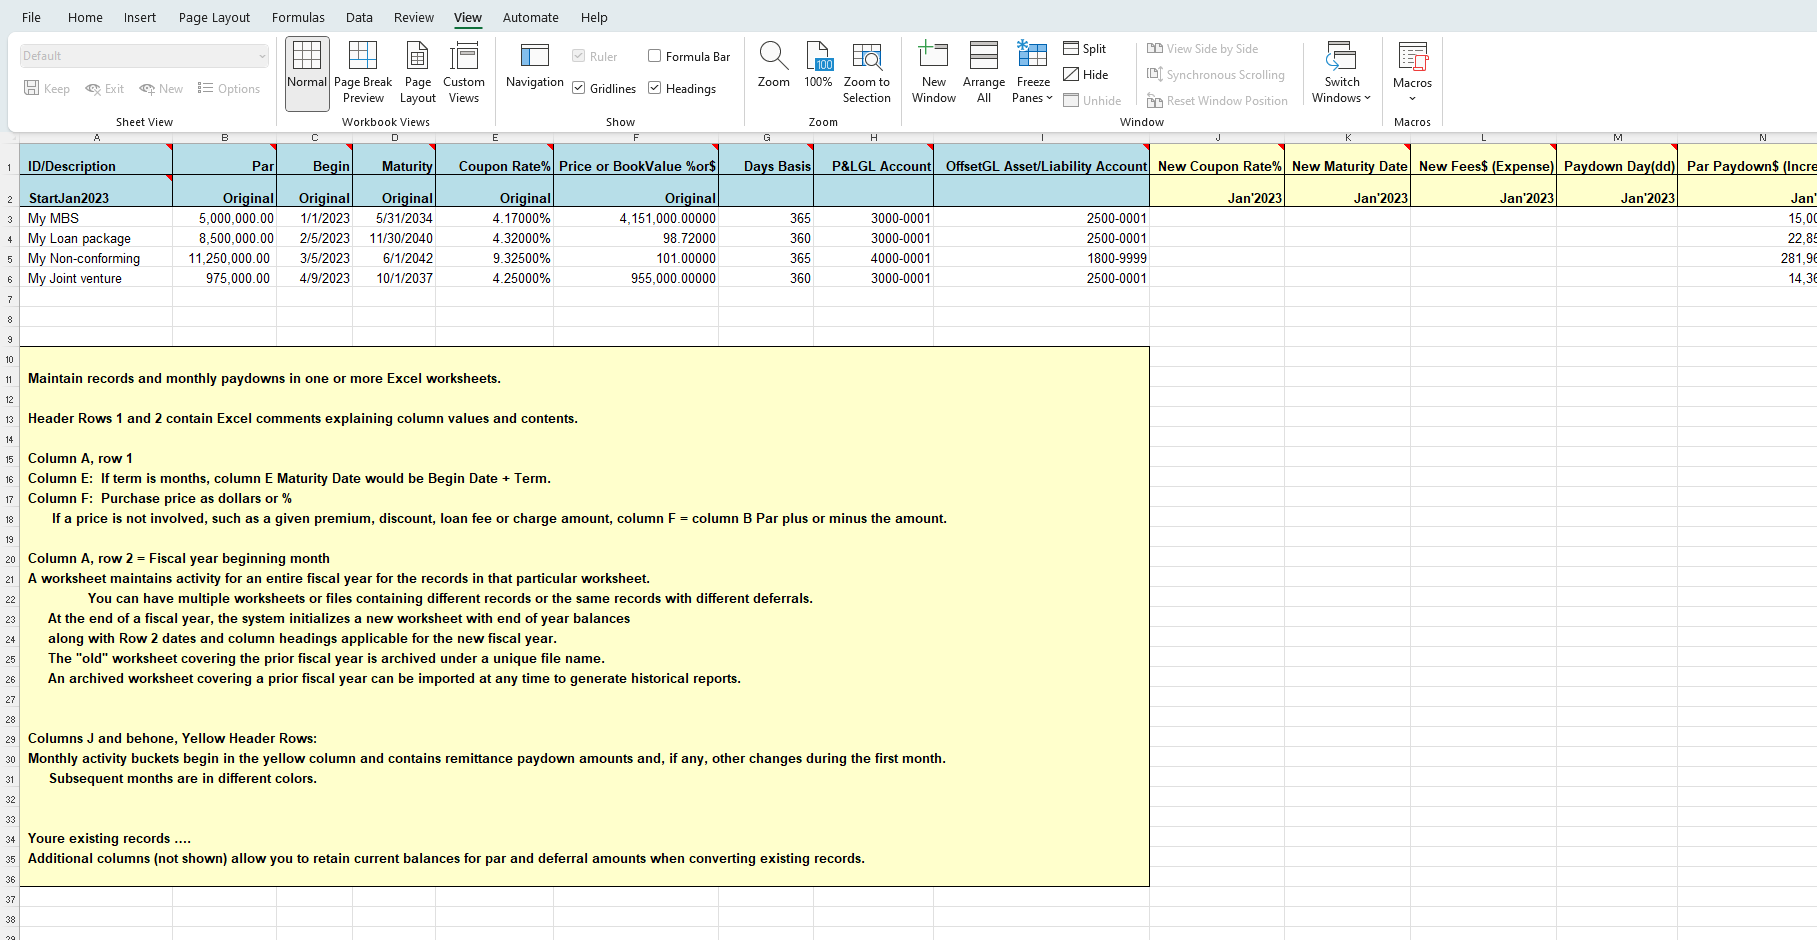Viewport: 1817px width, 940px height.
Task: Select row 3 header
Action: point(9,218)
